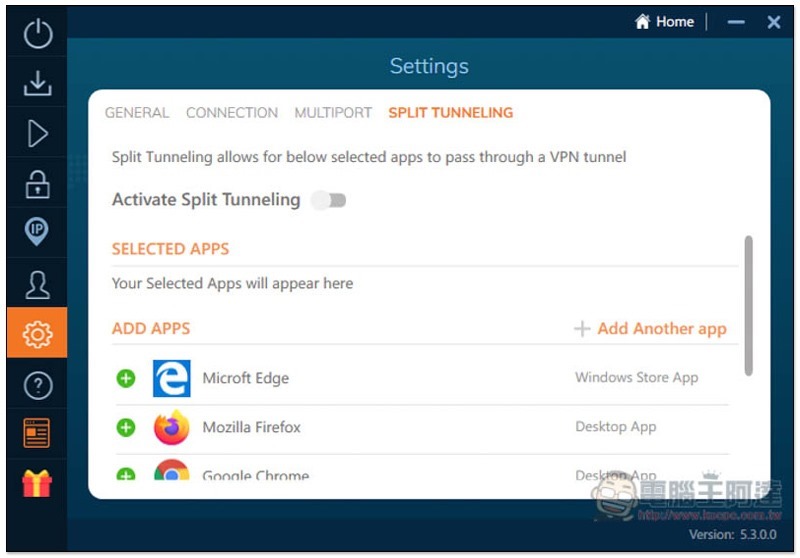The height and width of the screenshot is (558, 800).
Task: Click the house icon beside Home
Action: point(642,21)
